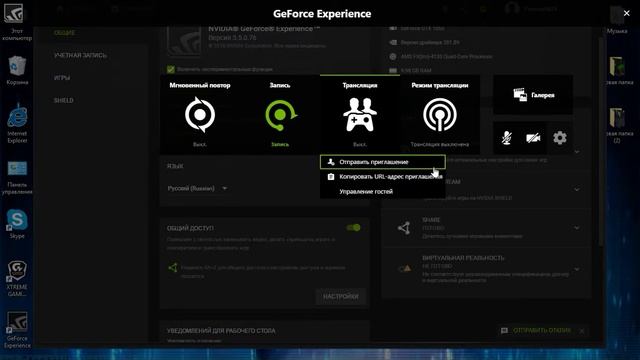
Task: Select the Игры sidebar tab
Action: (62, 78)
